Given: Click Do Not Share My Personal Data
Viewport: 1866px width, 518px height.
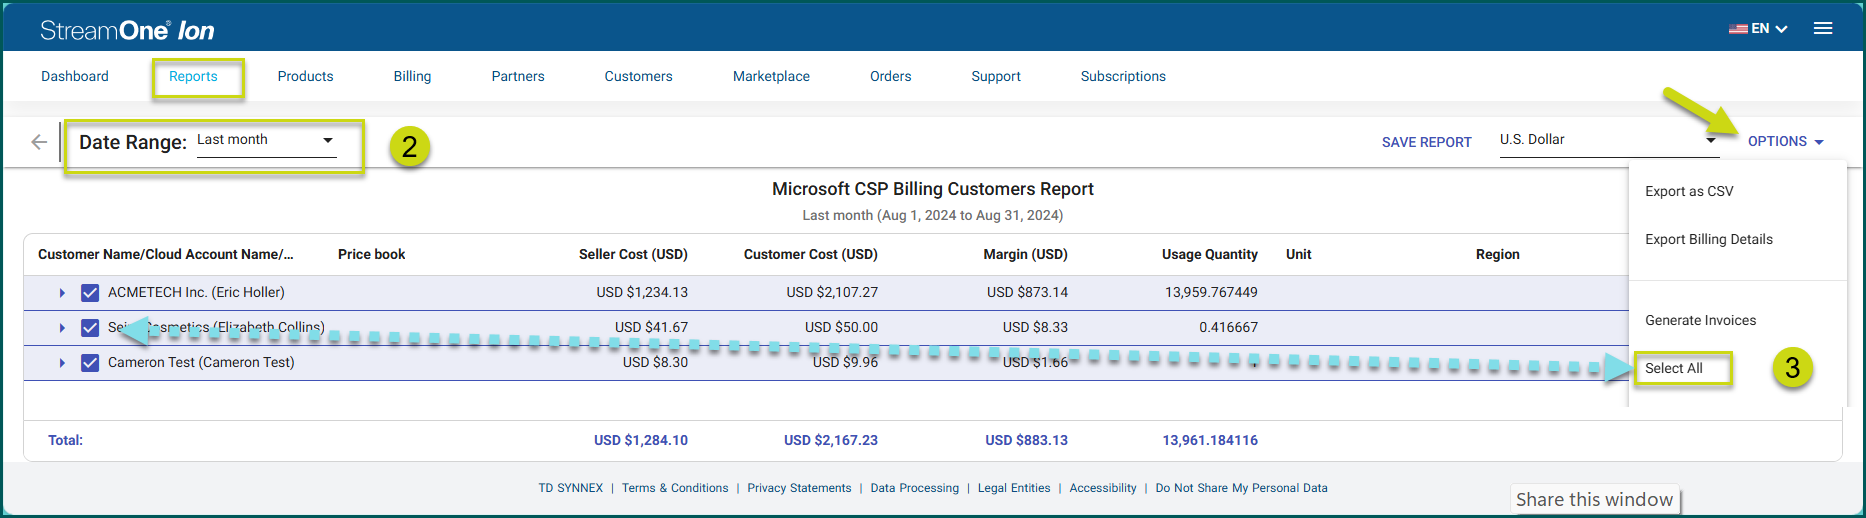Looking at the screenshot, I should 1241,488.
